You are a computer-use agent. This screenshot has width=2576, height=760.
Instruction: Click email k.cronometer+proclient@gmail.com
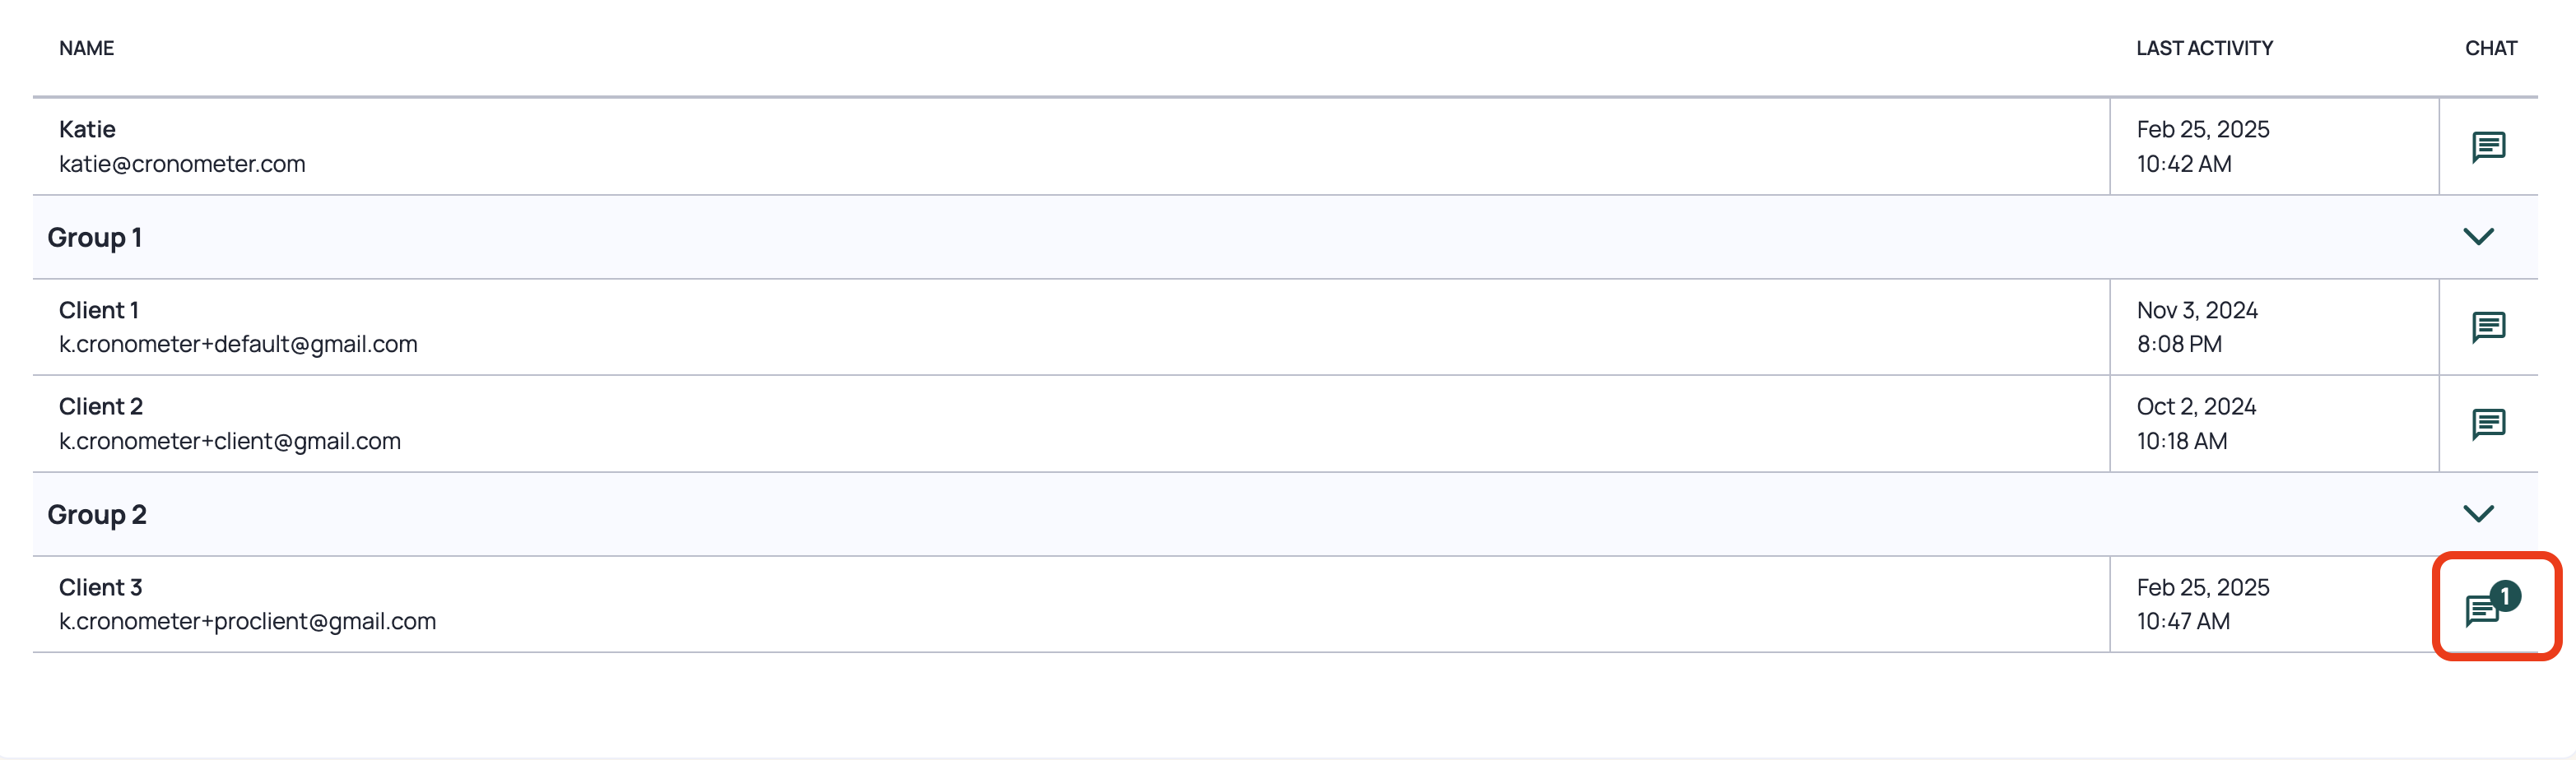247,621
